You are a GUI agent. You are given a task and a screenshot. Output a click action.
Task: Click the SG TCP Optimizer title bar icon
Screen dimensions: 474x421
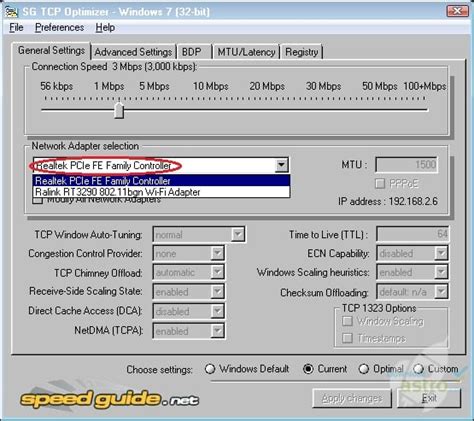11,12
